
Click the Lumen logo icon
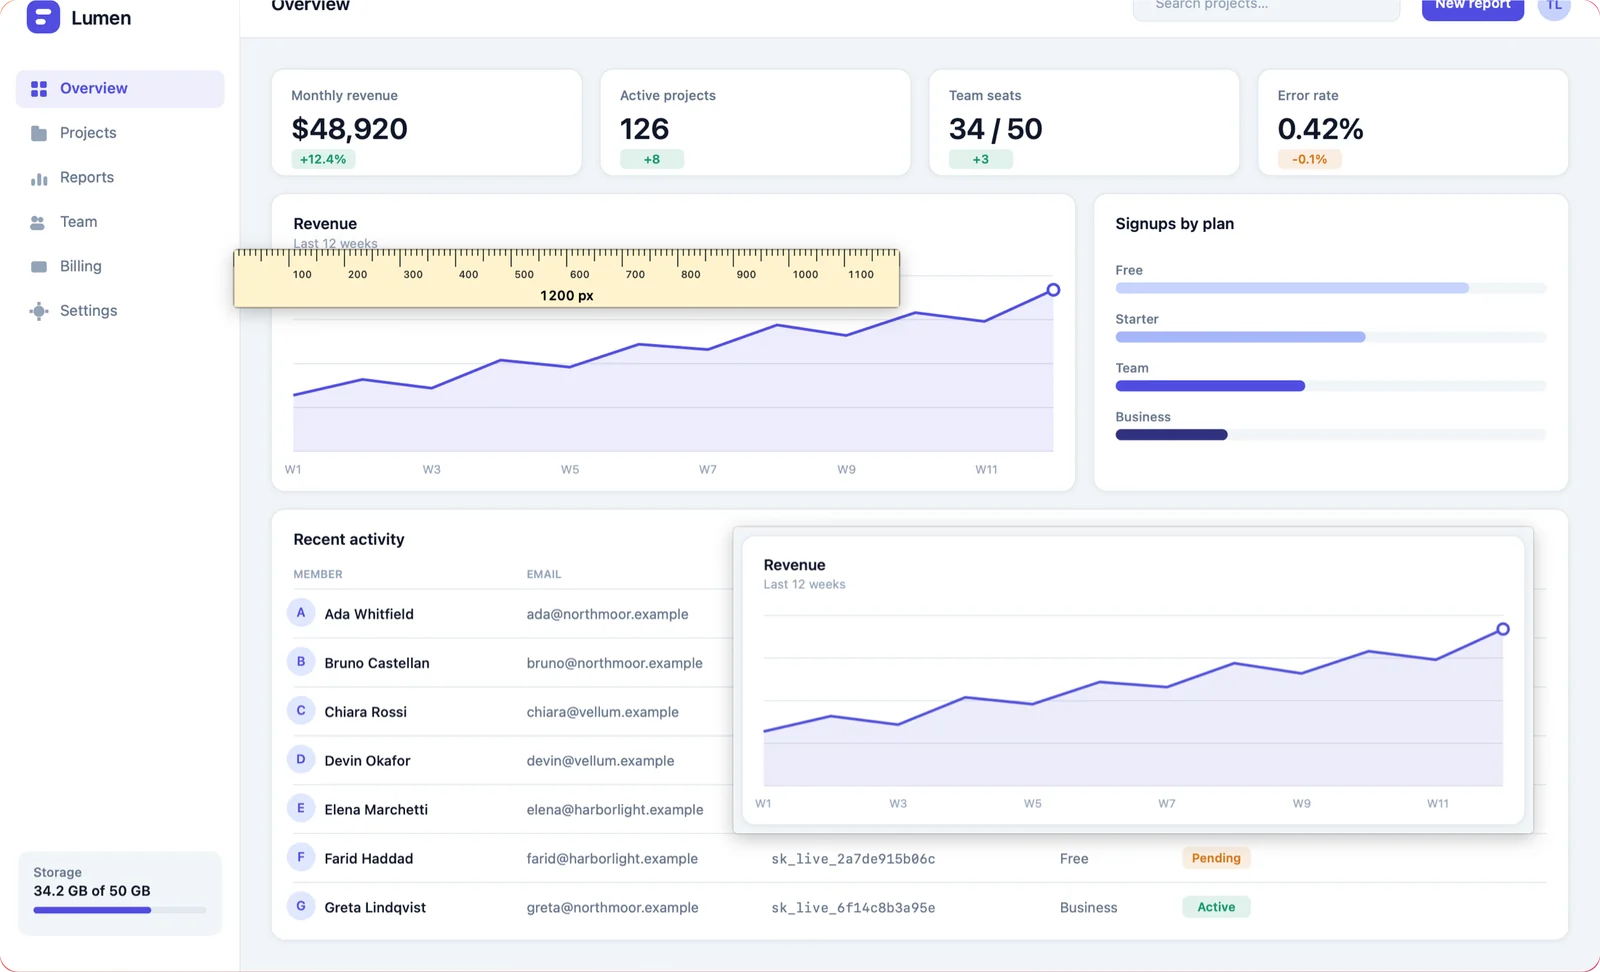(x=43, y=17)
